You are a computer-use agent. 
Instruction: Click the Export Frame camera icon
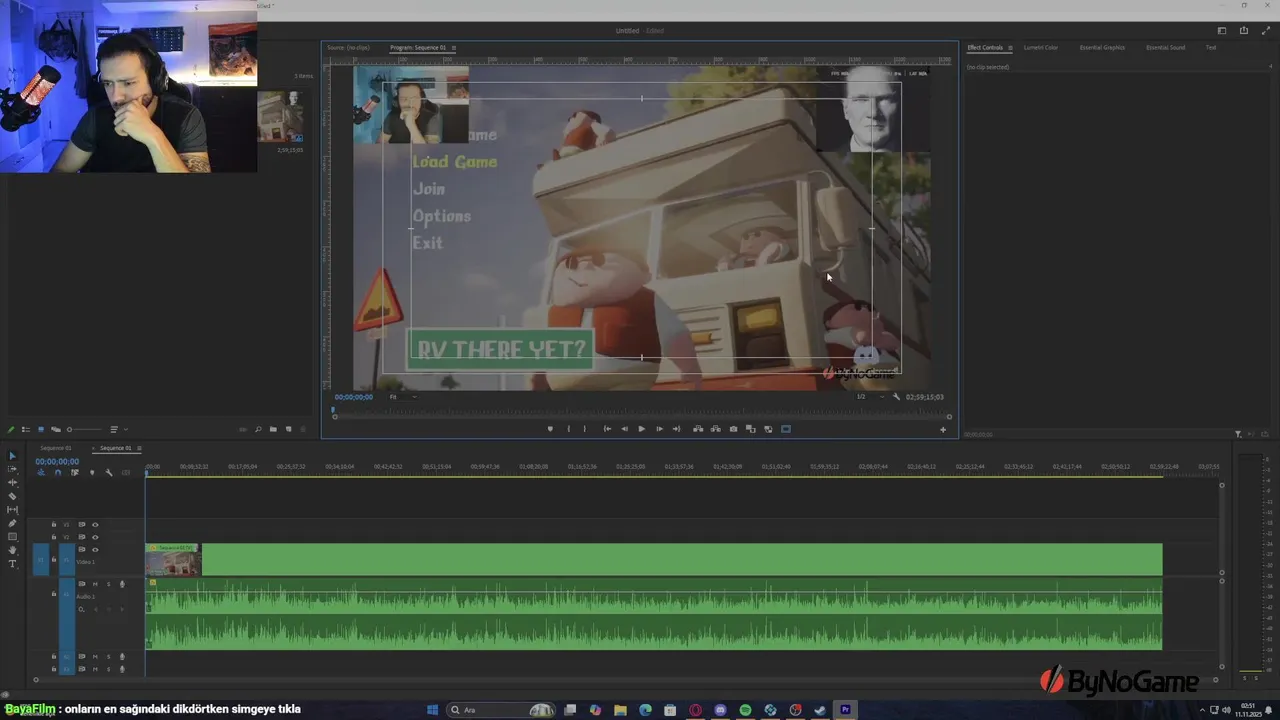pos(733,429)
